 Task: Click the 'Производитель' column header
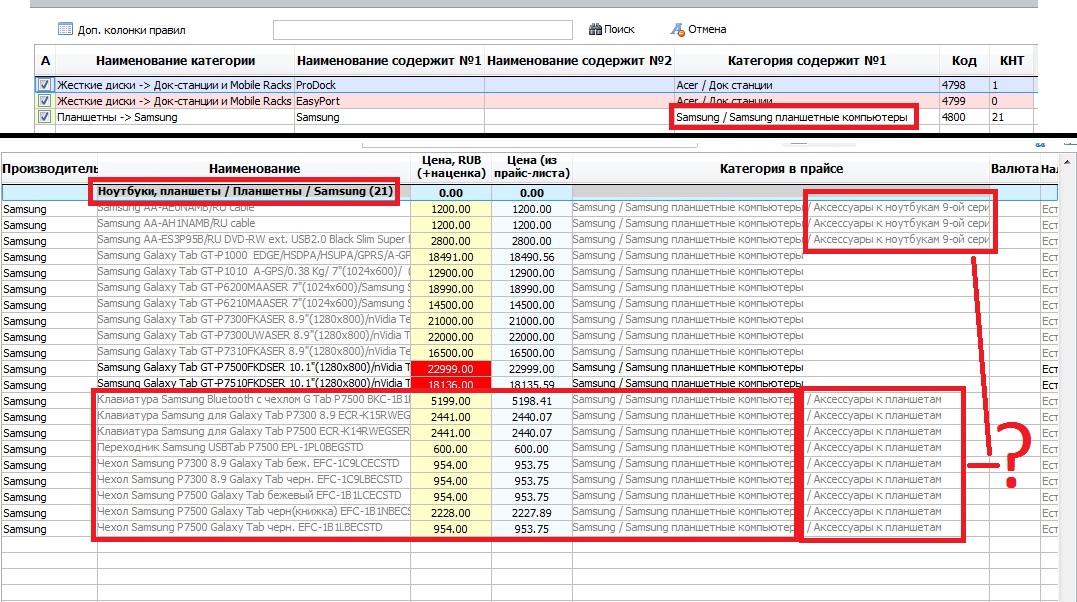tap(49, 168)
